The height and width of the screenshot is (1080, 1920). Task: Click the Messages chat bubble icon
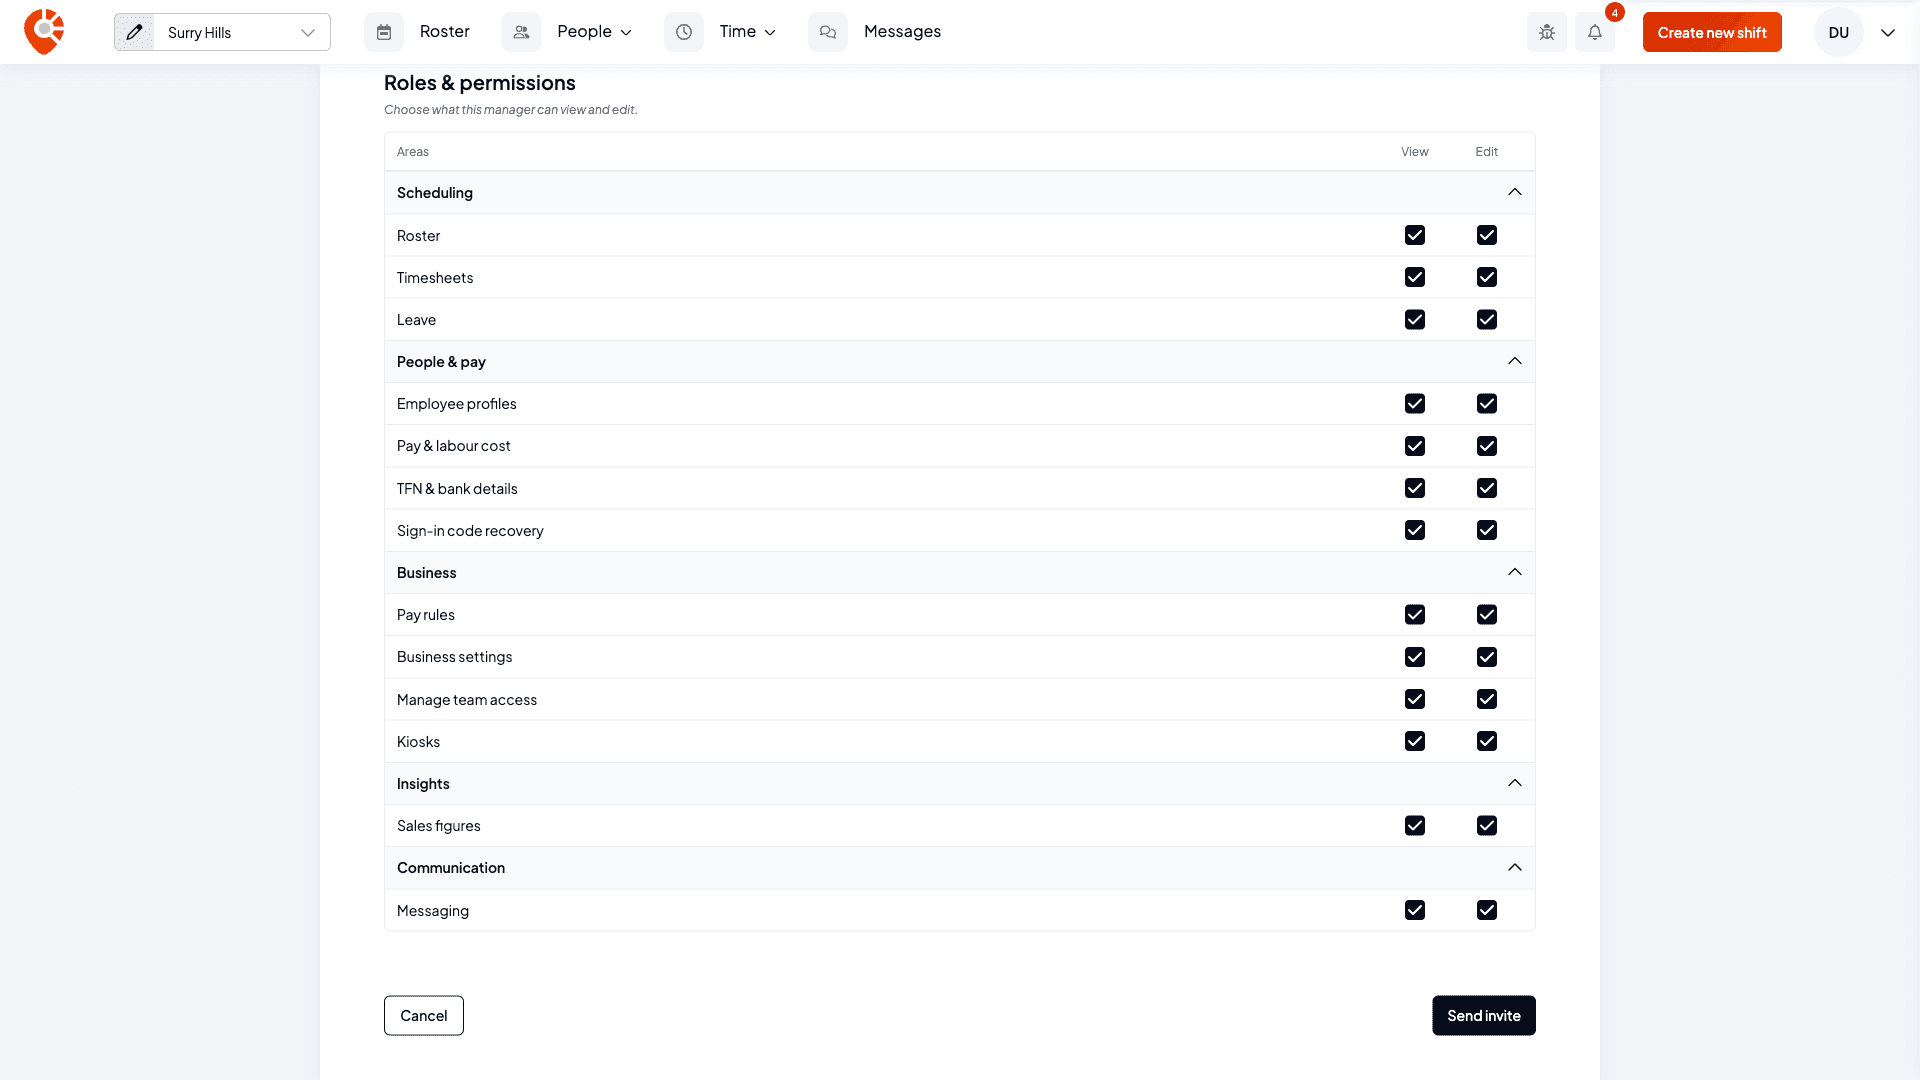(x=828, y=32)
